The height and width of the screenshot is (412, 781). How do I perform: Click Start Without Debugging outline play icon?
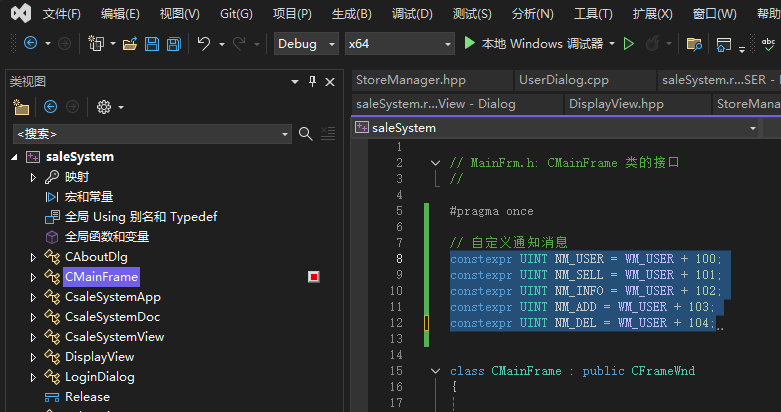(x=629, y=44)
